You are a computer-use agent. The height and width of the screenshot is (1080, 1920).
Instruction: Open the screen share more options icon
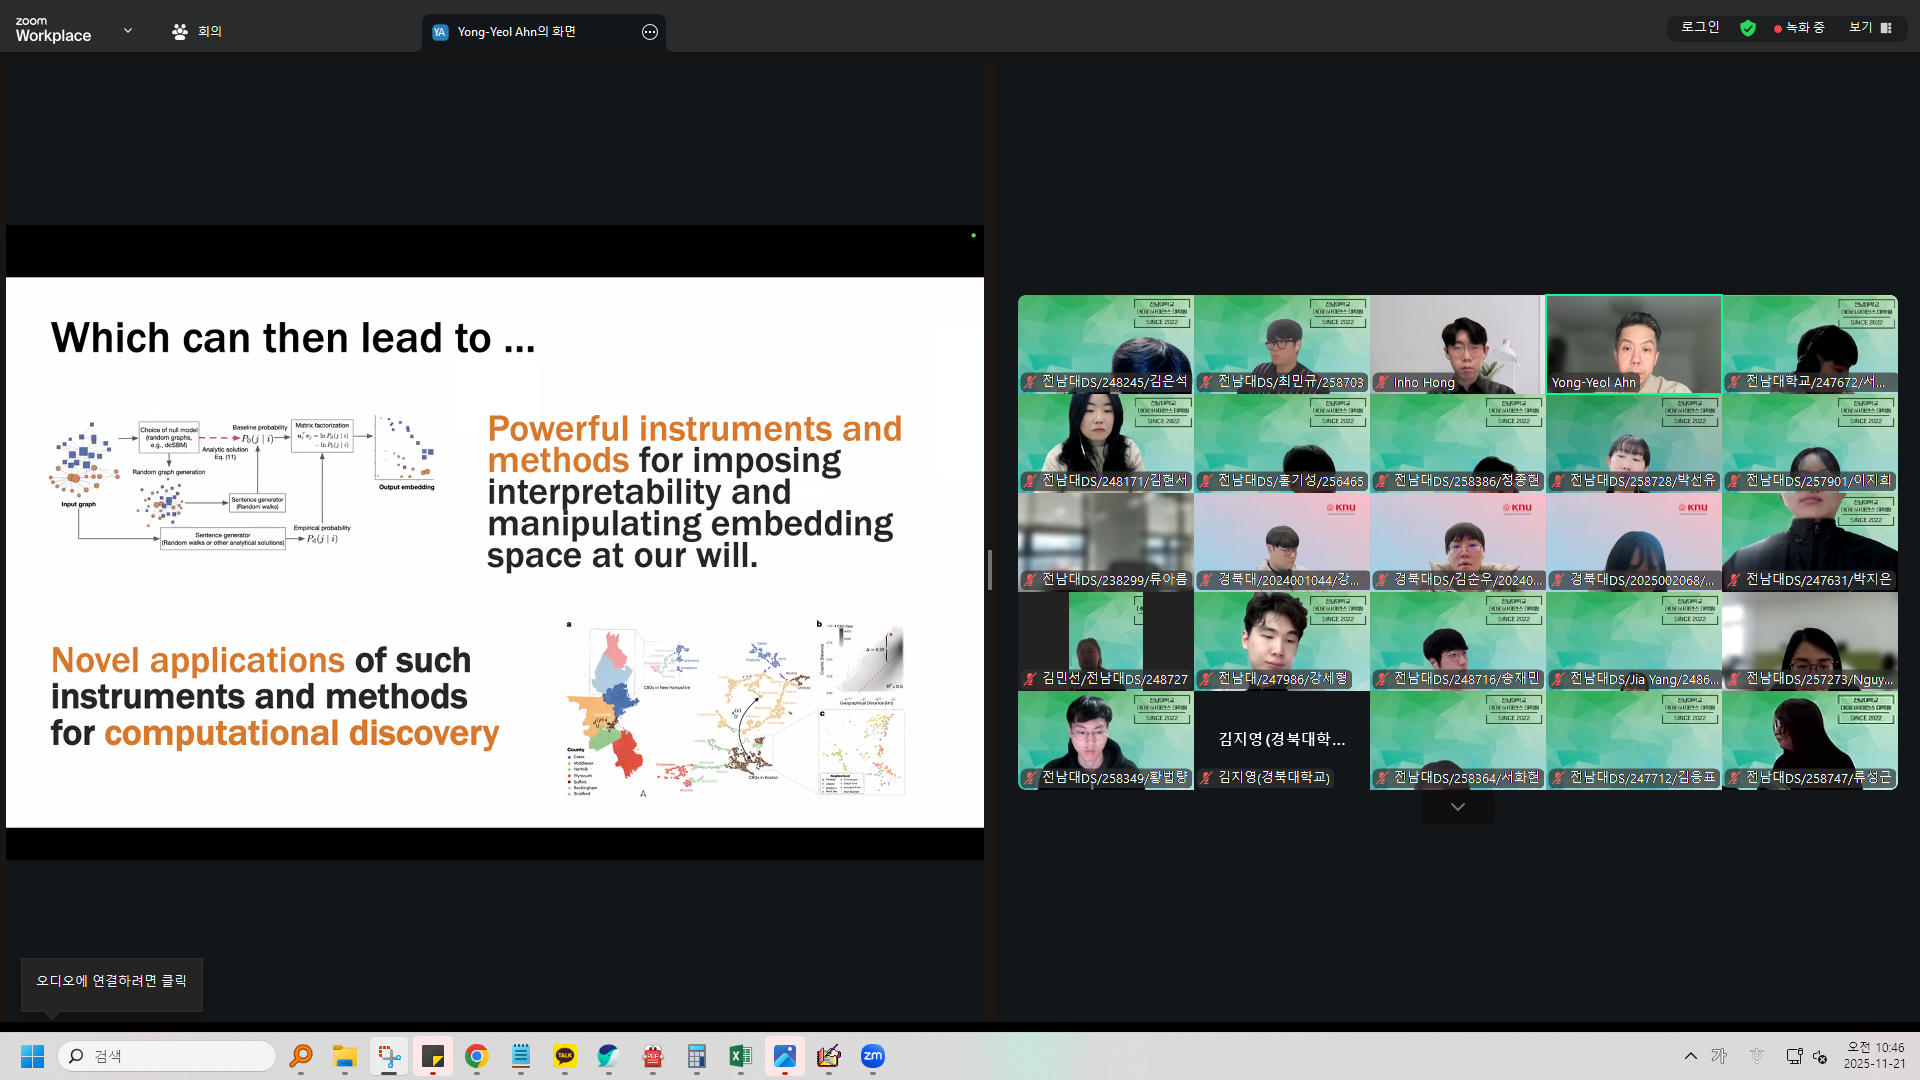point(650,32)
